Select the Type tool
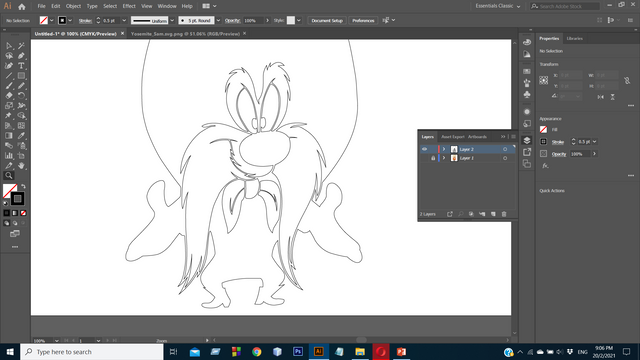The height and width of the screenshot is (360, 640). tap(21, 66)
